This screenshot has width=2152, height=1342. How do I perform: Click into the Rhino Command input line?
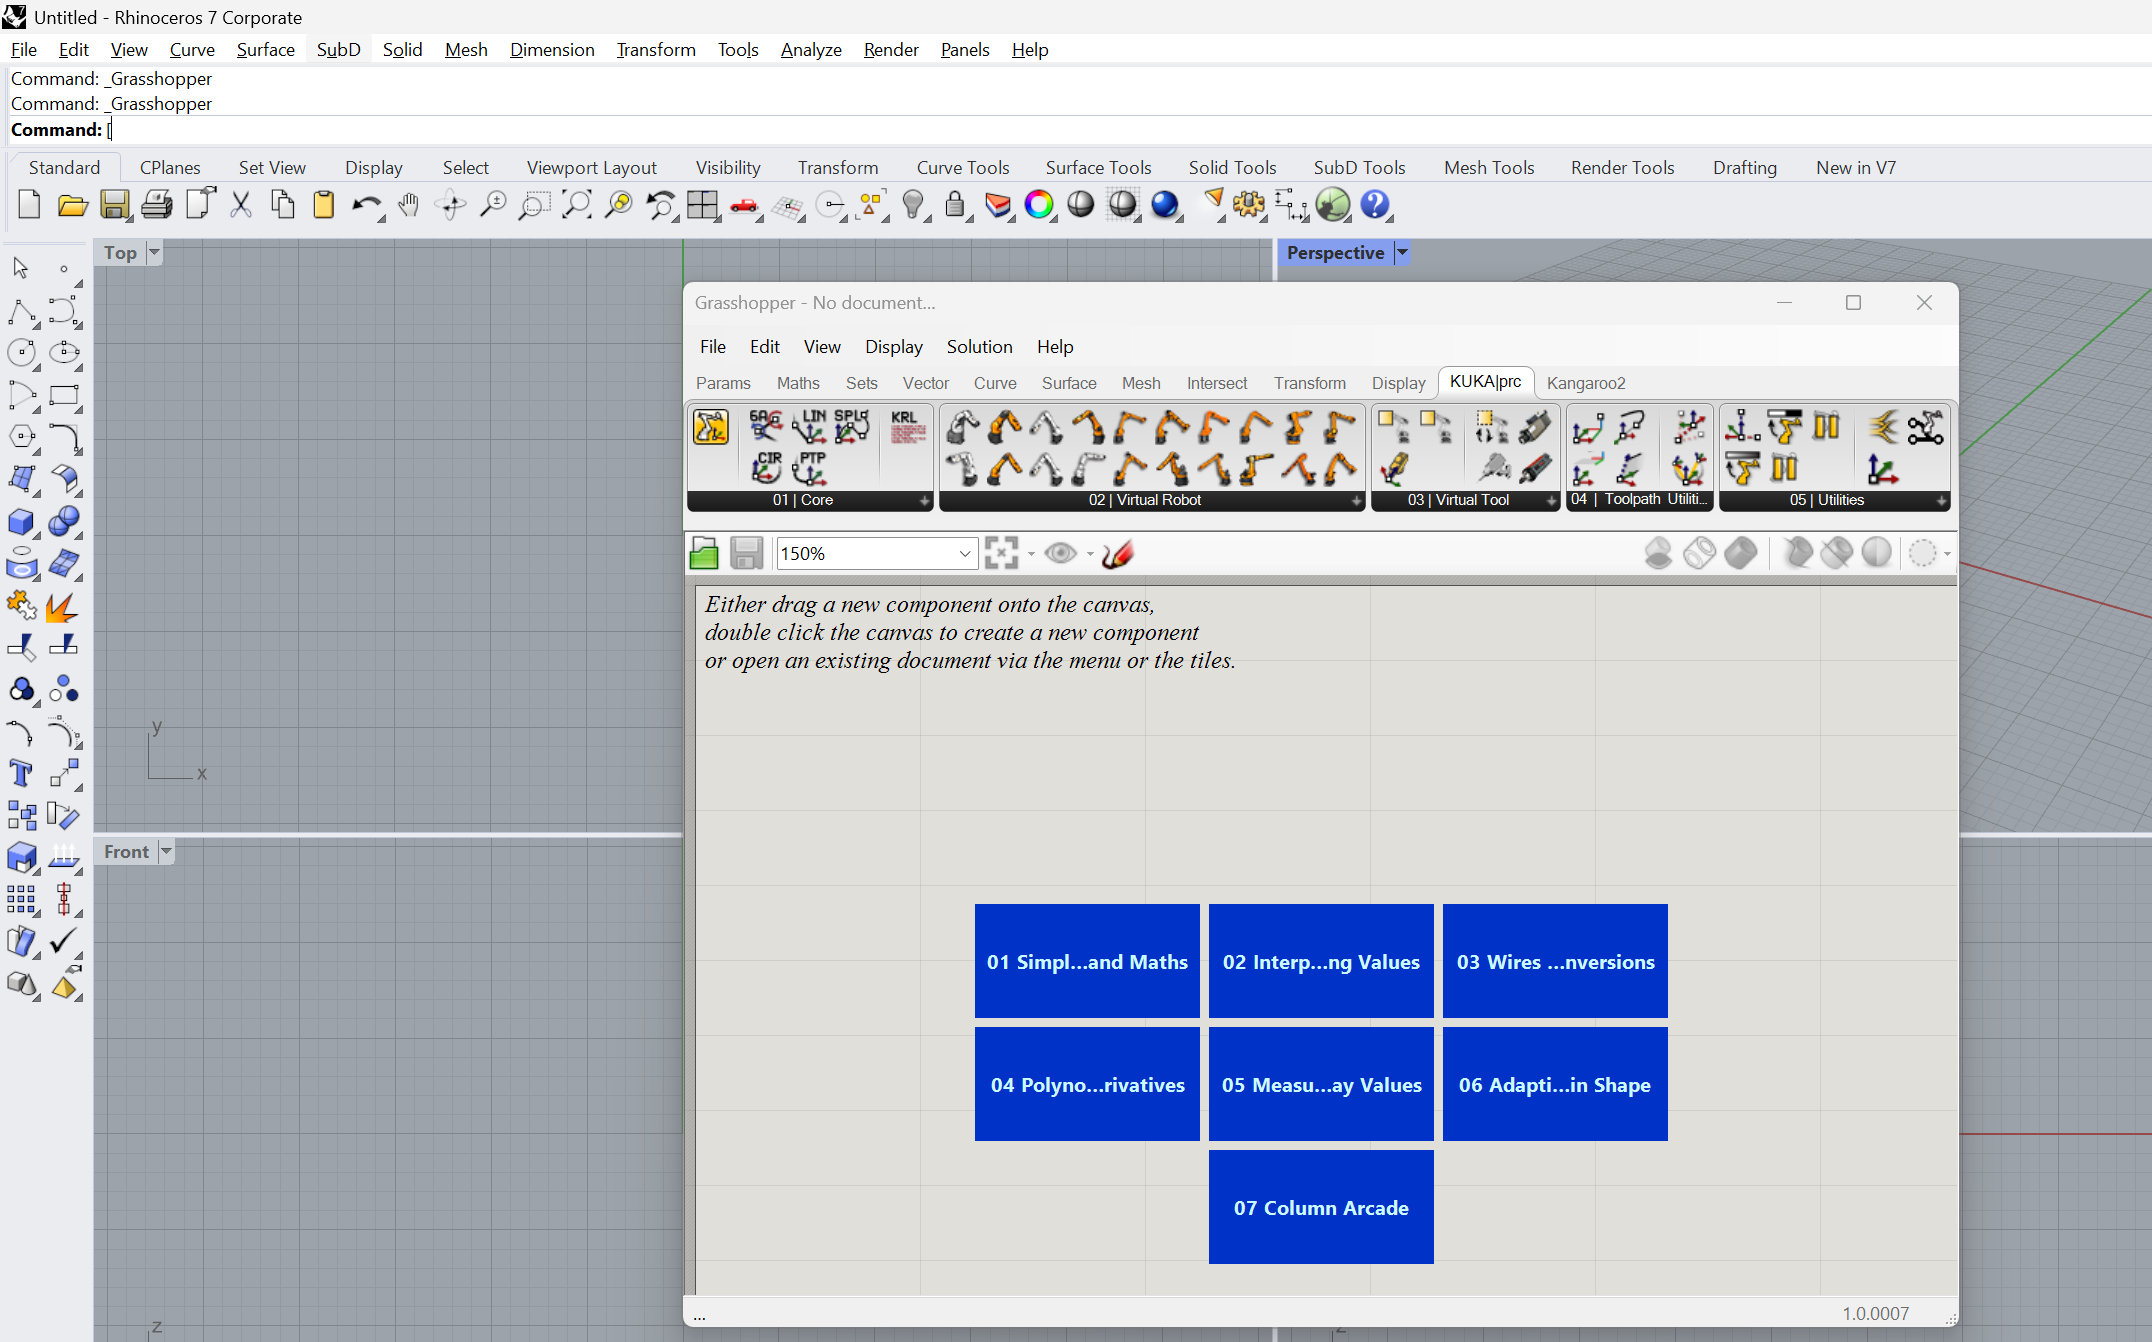(1128, 130)
